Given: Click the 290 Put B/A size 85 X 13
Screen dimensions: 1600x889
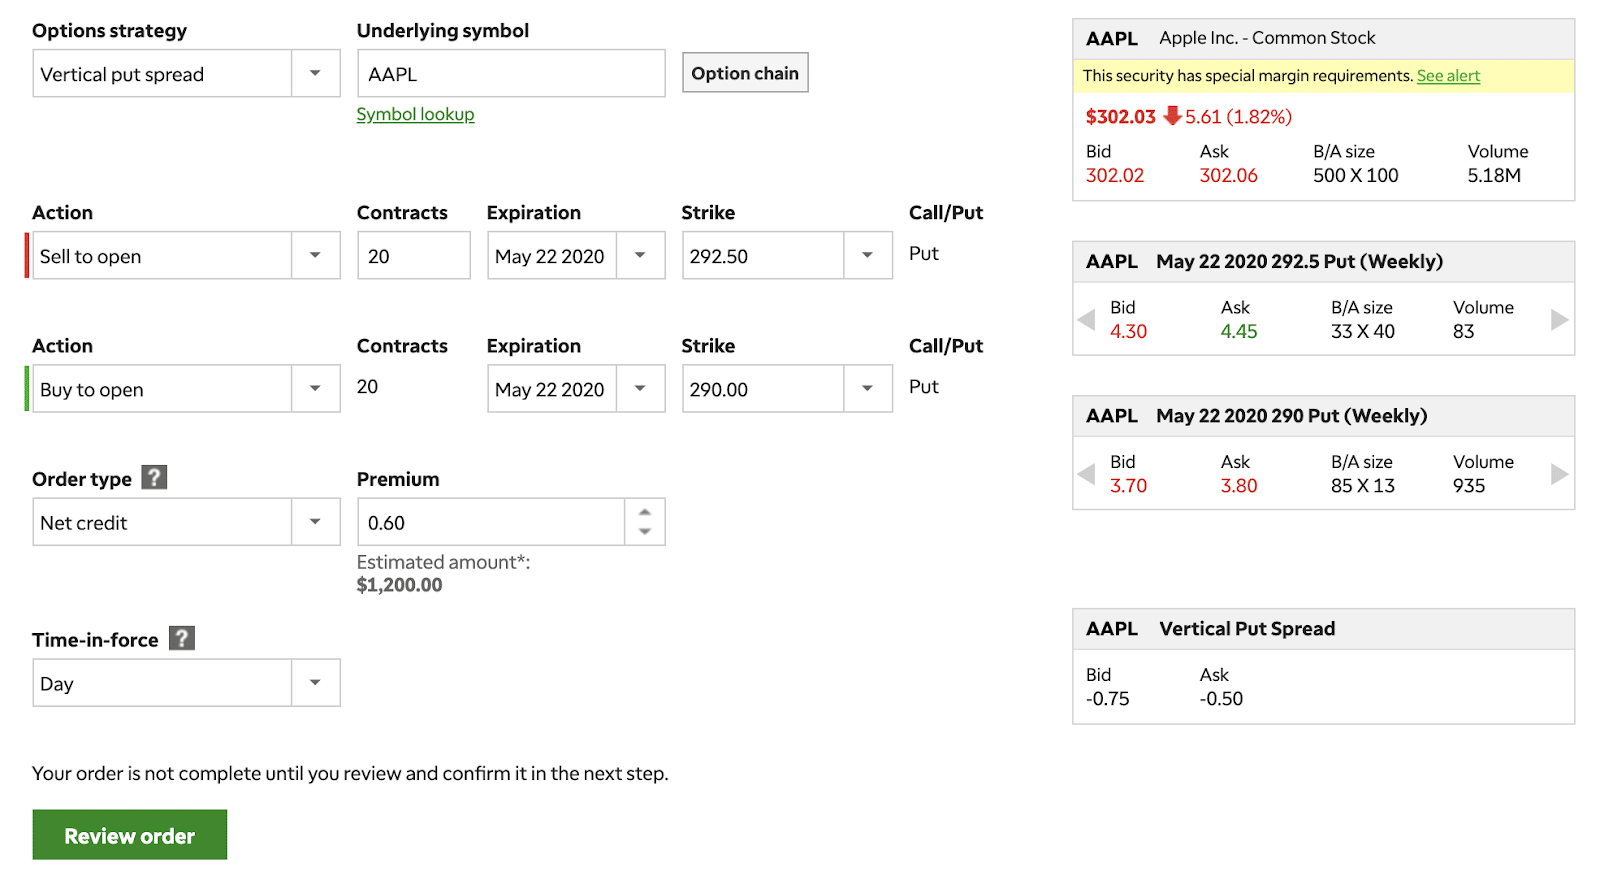Looking at the screenshot, I should tap(1363, 486).
